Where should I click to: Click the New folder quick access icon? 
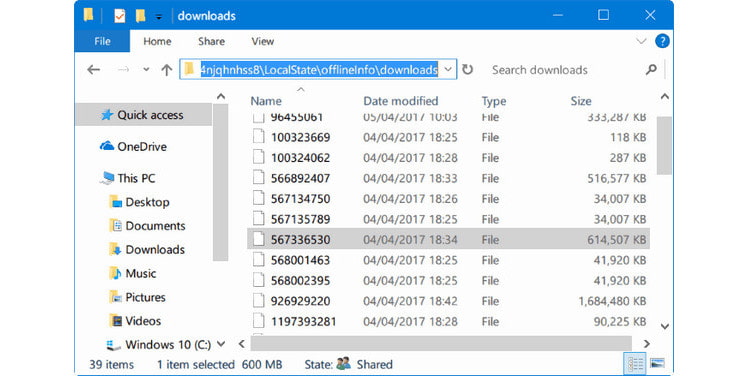click(140, 16)
